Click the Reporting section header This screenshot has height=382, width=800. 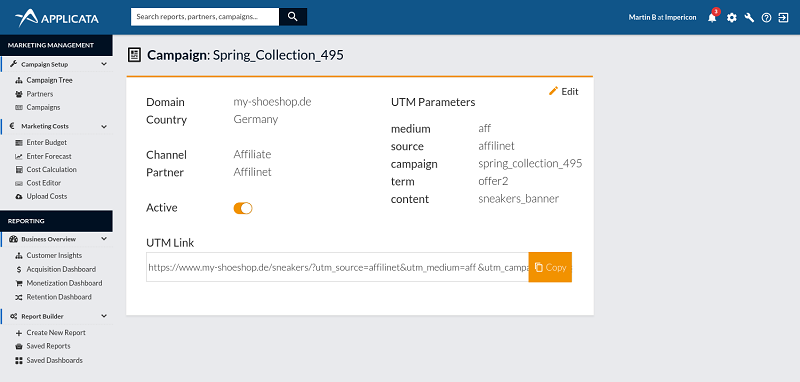(x=56, y=221)
